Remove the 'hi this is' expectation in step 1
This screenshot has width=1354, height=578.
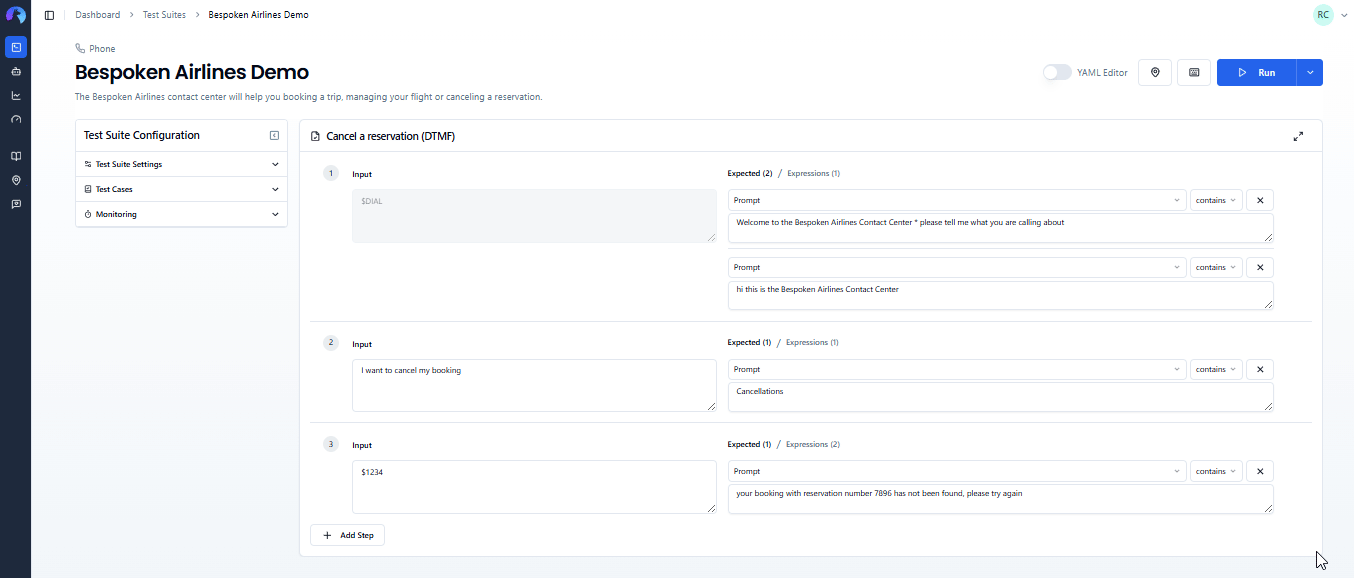point(1260,267)
